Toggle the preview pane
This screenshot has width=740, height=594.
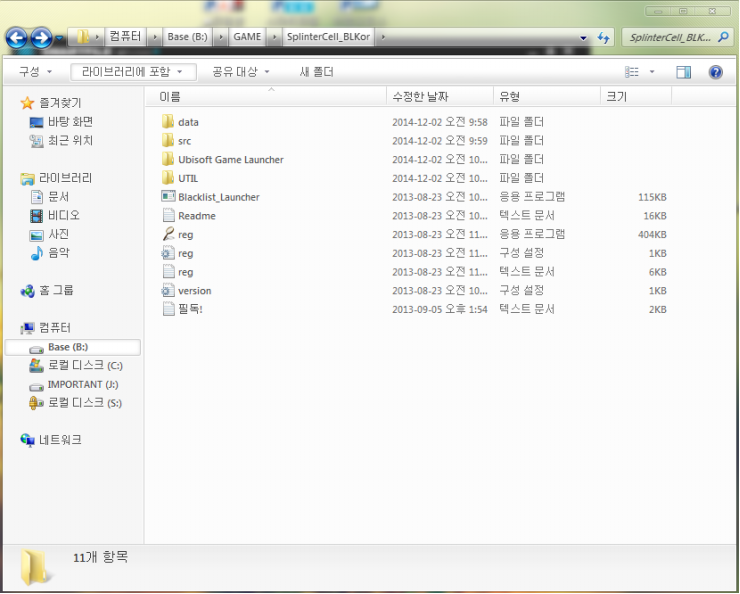click(x=683, y=72)
